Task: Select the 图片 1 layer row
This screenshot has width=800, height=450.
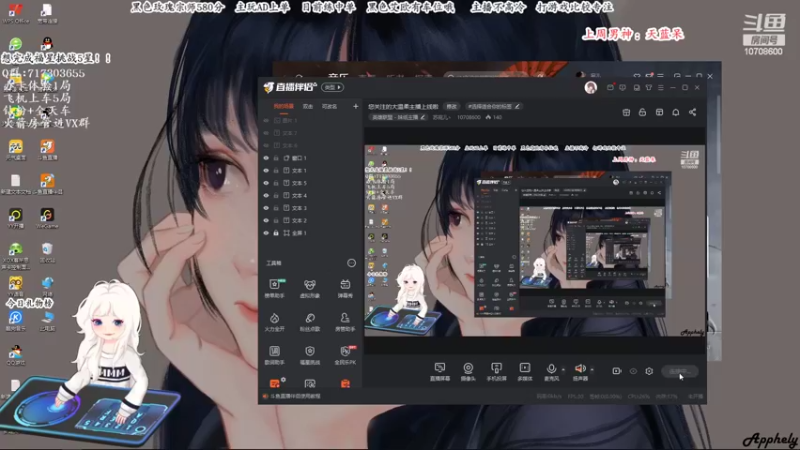Action: click(x=310, y=120)
